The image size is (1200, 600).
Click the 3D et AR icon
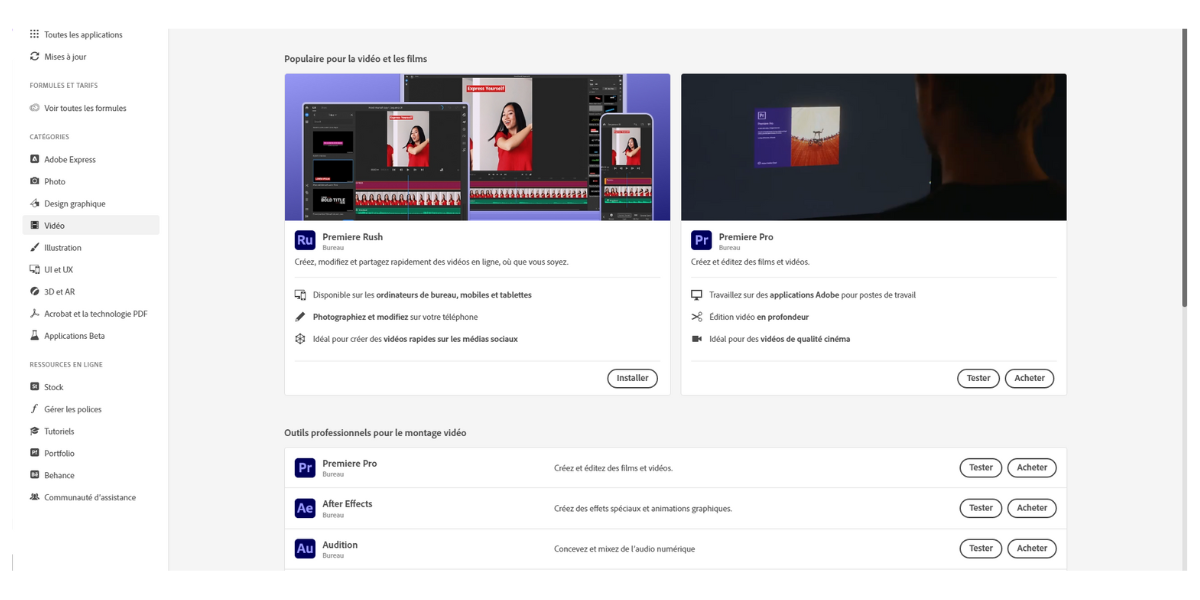point(35,292)
